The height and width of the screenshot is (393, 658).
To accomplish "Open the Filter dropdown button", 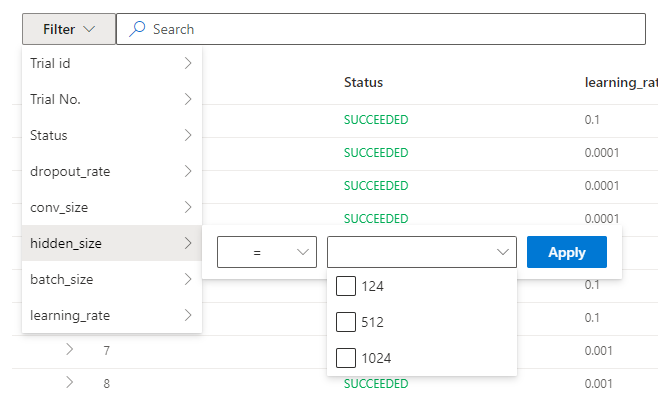I will 69,29.
